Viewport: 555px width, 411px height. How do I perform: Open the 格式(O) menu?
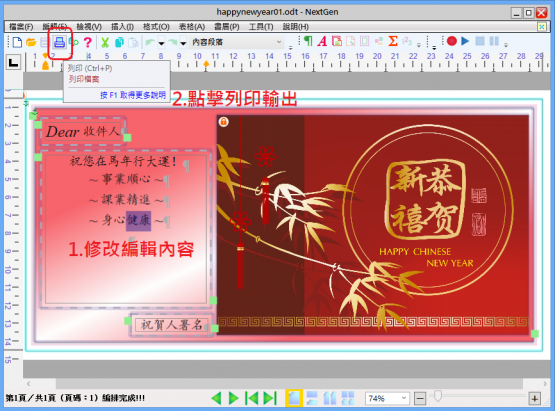click(x=156, y=27)
